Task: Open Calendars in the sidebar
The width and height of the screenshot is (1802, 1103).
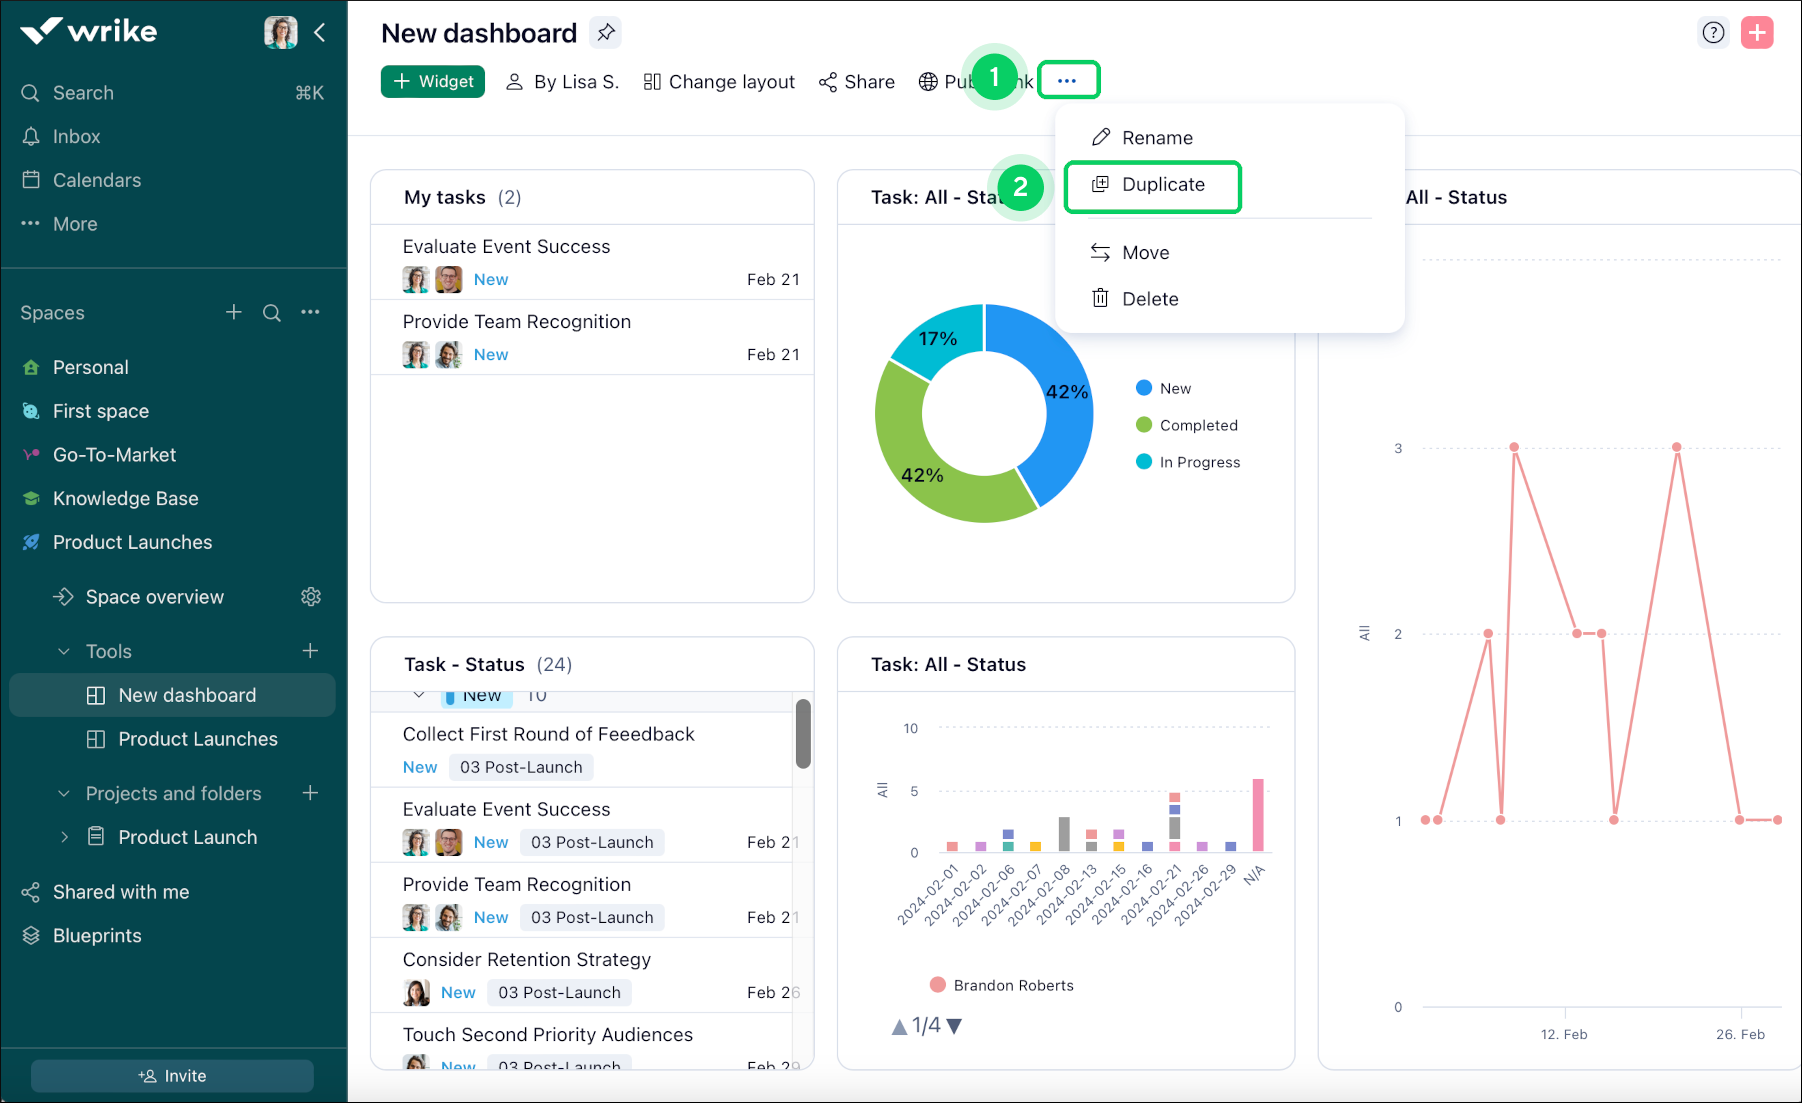Action: click(96, 180)
